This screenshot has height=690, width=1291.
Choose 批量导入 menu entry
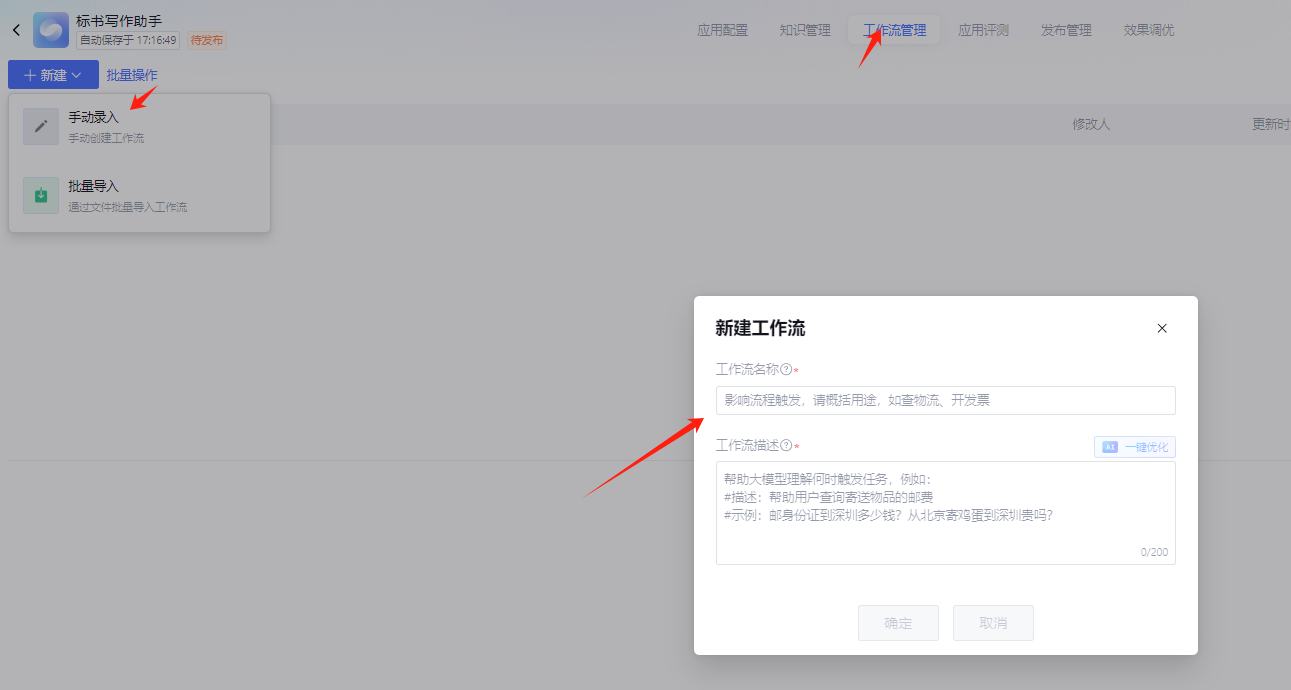139,195
